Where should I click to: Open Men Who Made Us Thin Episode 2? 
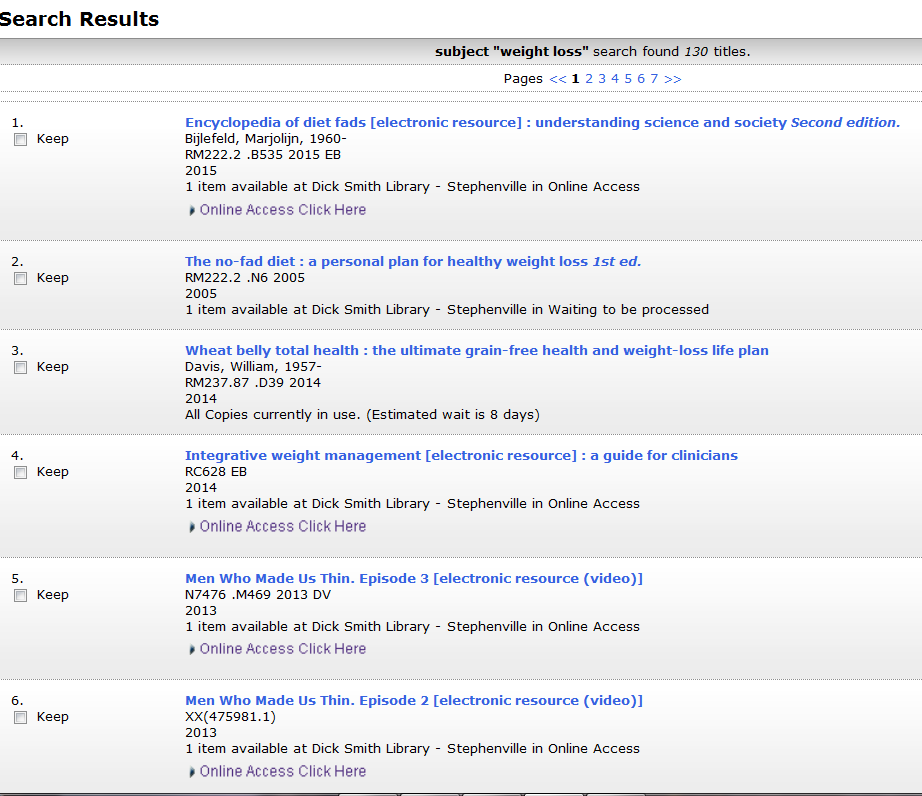(413, 701)
